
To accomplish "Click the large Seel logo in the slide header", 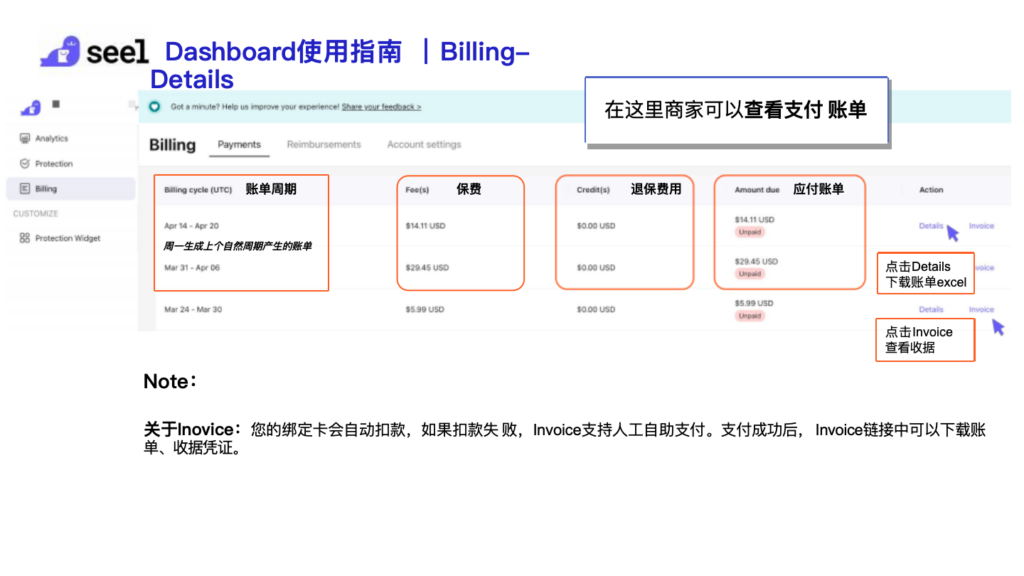I will click(94, 51).
